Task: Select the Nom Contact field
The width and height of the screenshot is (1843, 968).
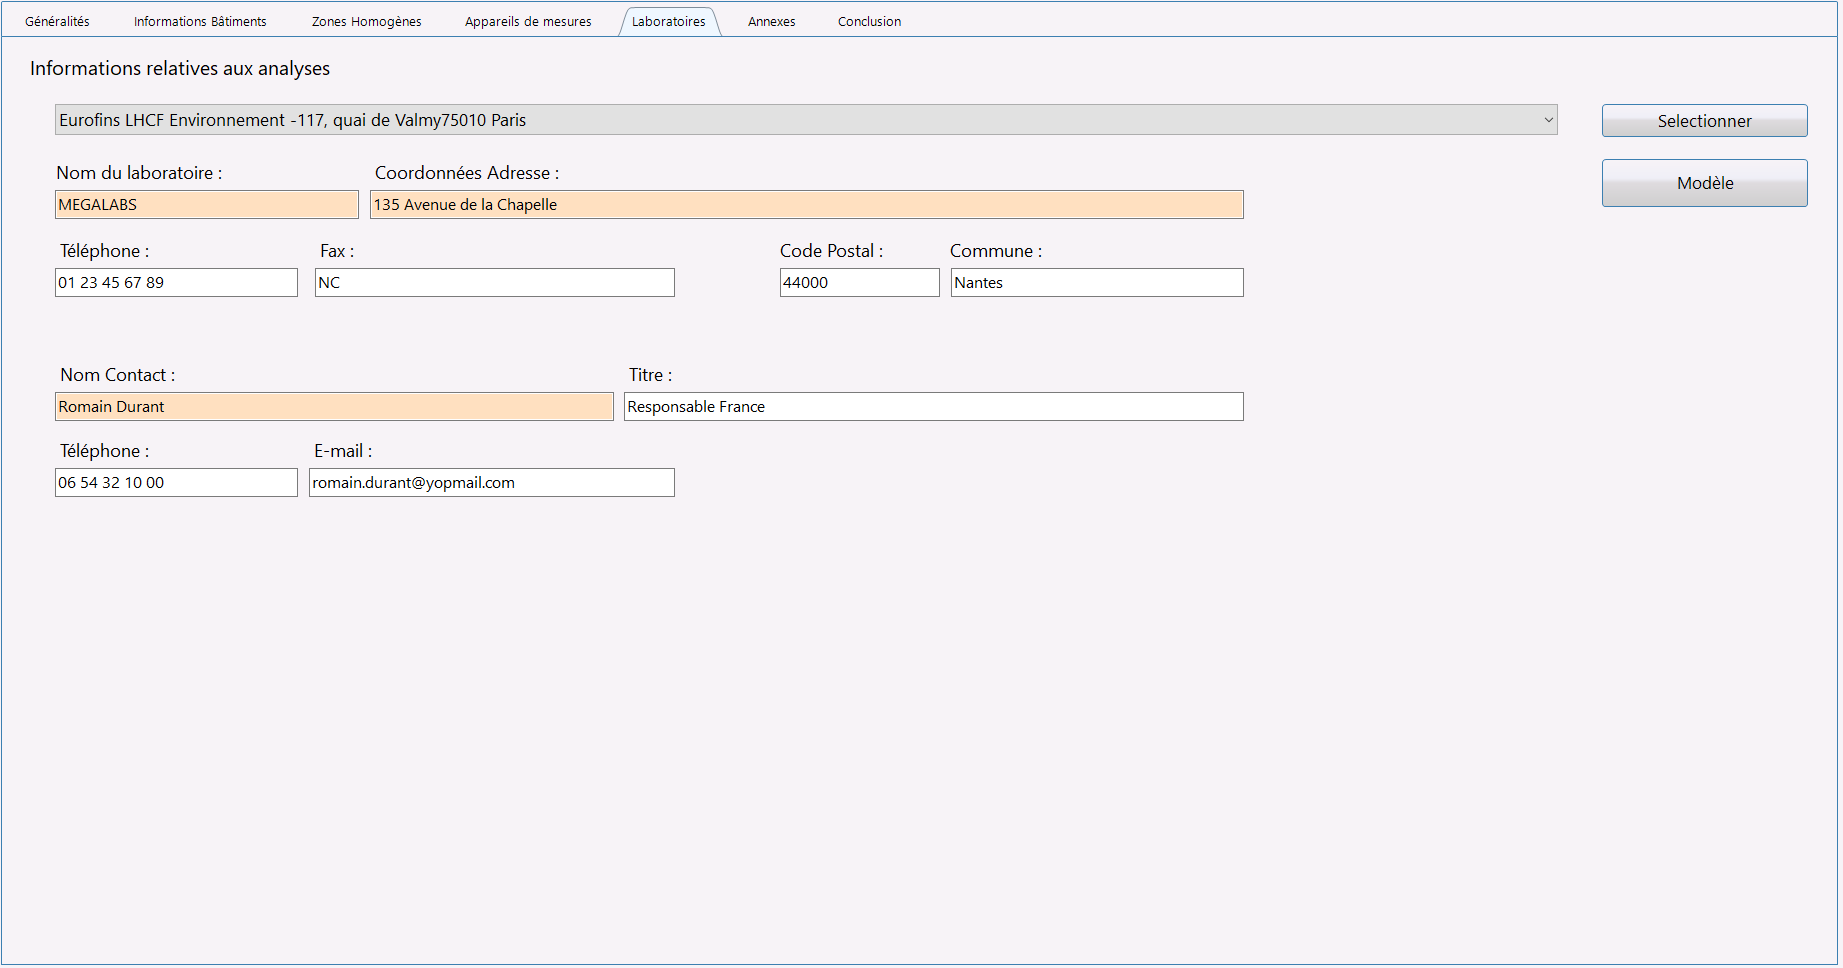Action: pyautogui.click(x=334, y=407)
